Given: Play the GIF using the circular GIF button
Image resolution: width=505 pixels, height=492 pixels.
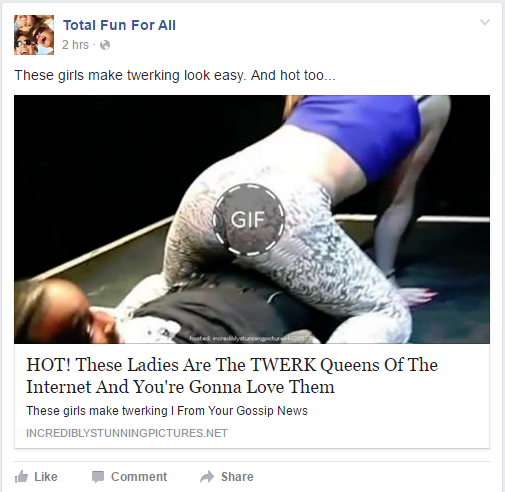Looking at the screenshot, I should coord(249,220).
